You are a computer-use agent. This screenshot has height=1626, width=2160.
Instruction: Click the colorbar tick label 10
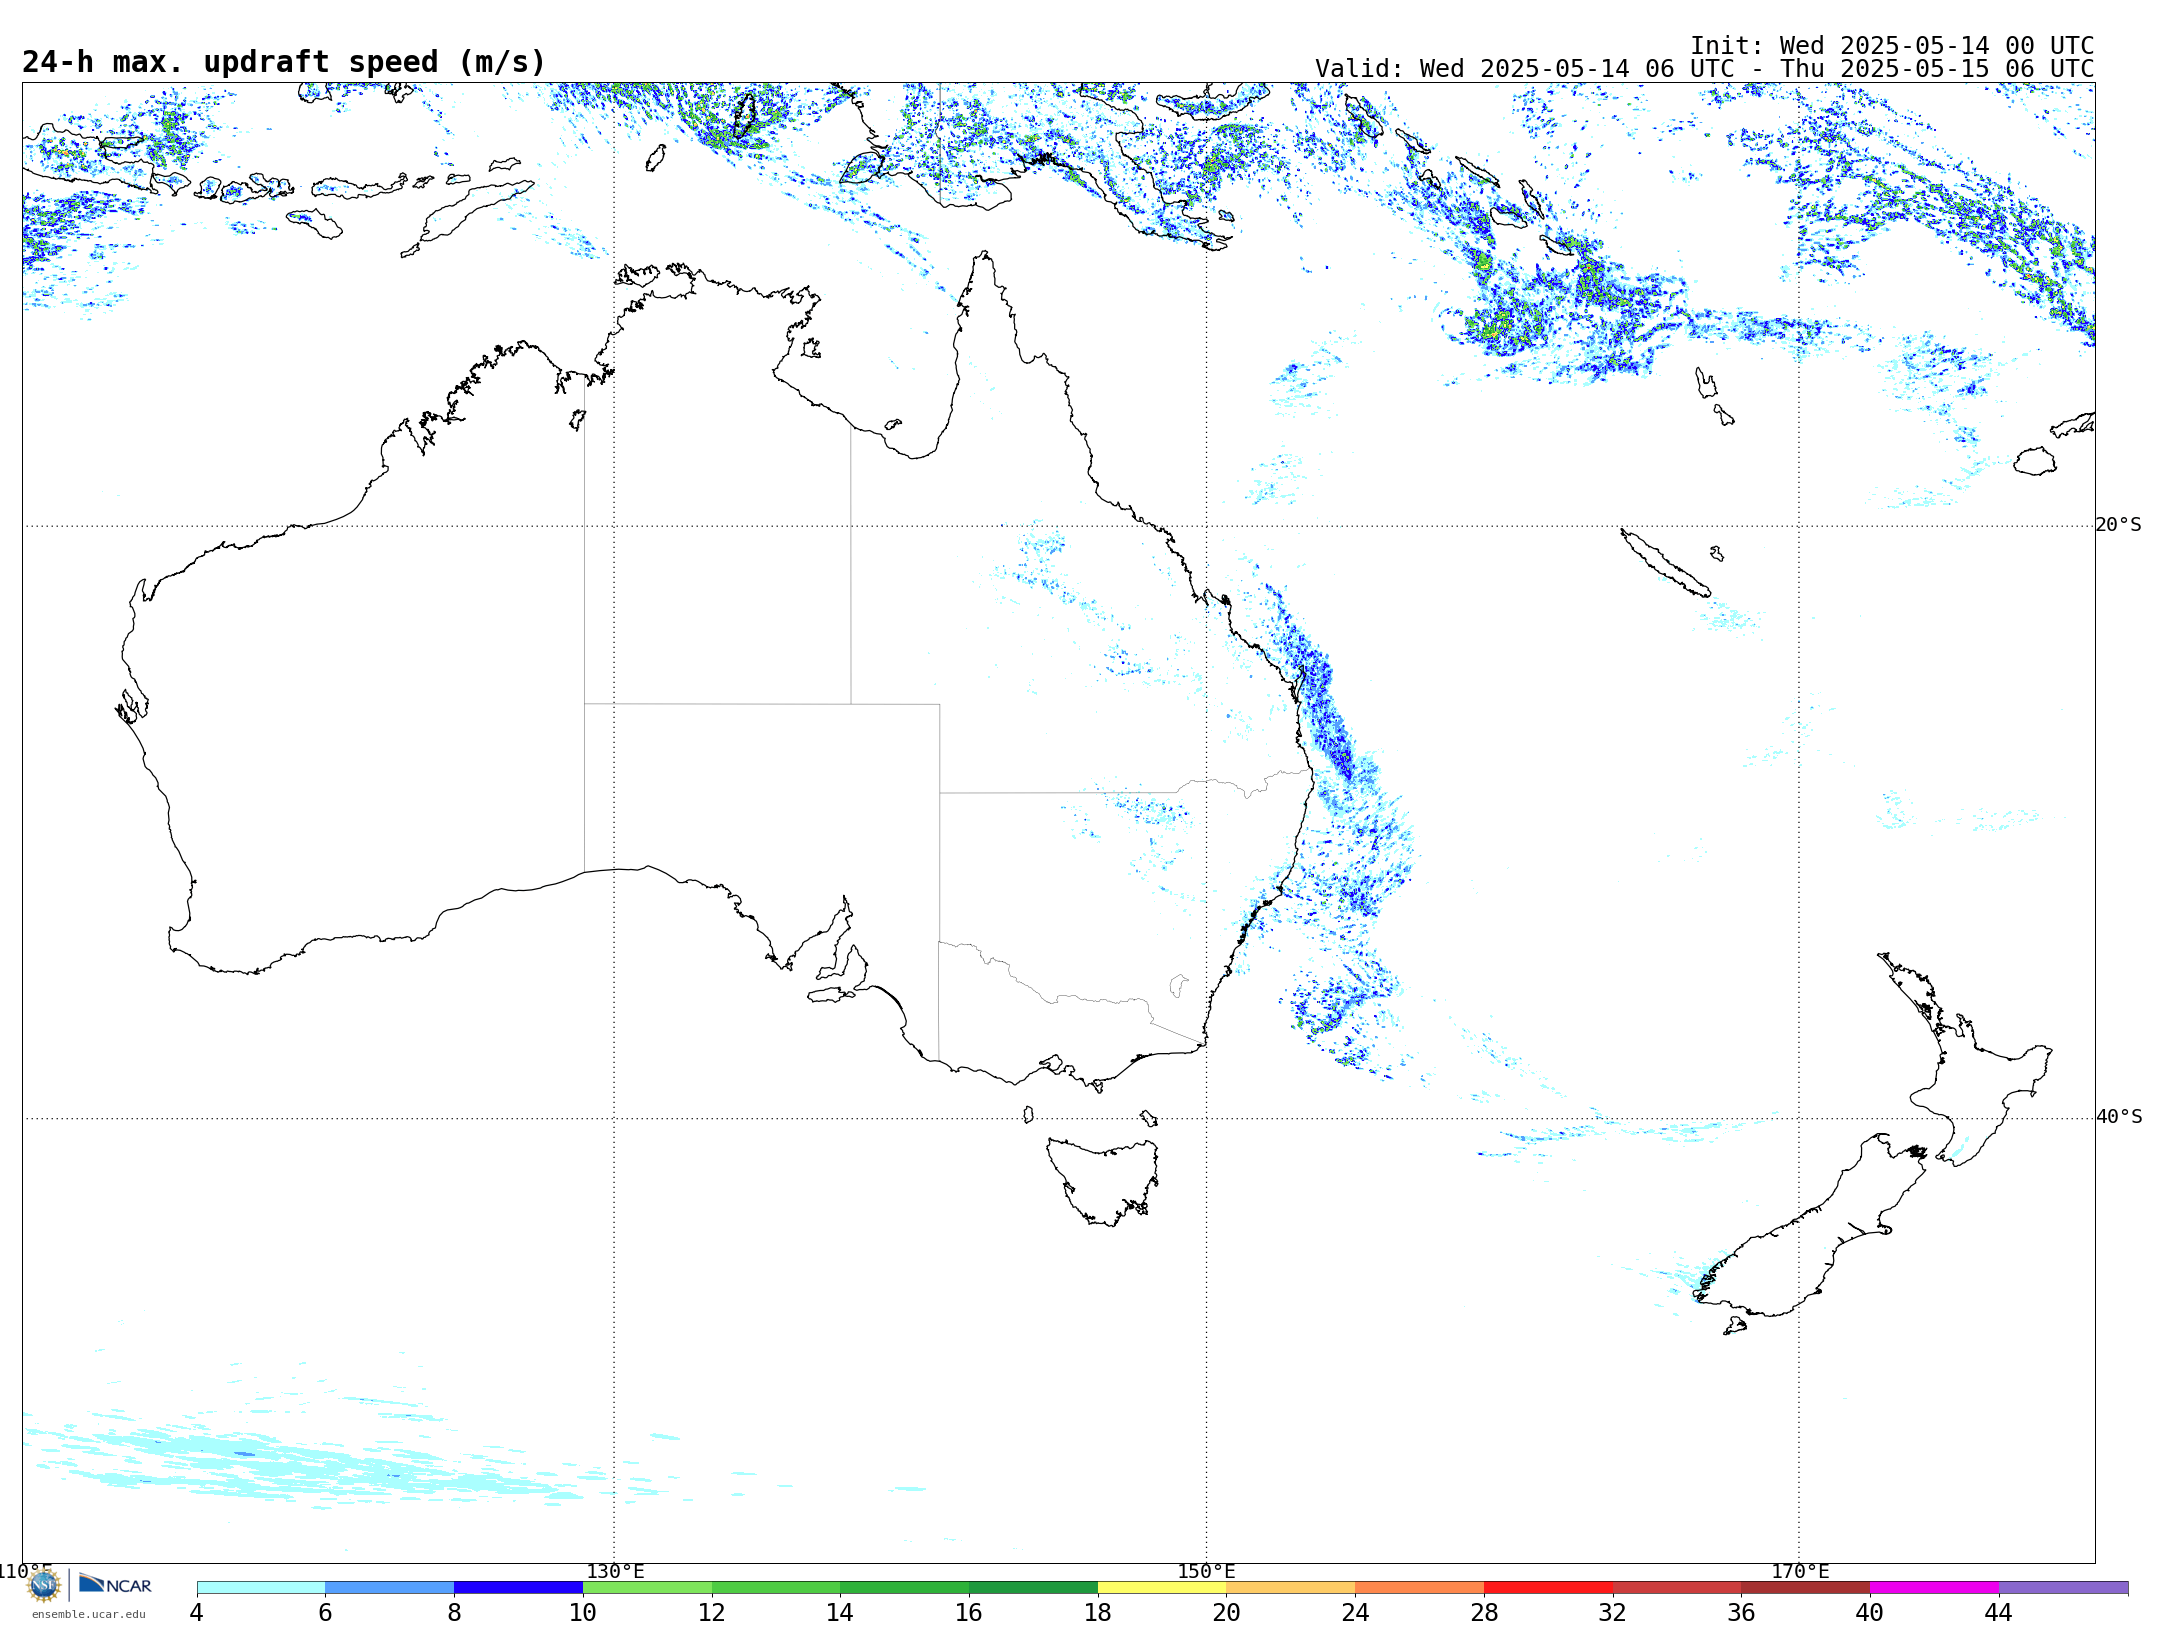[x=583, y=1612]
